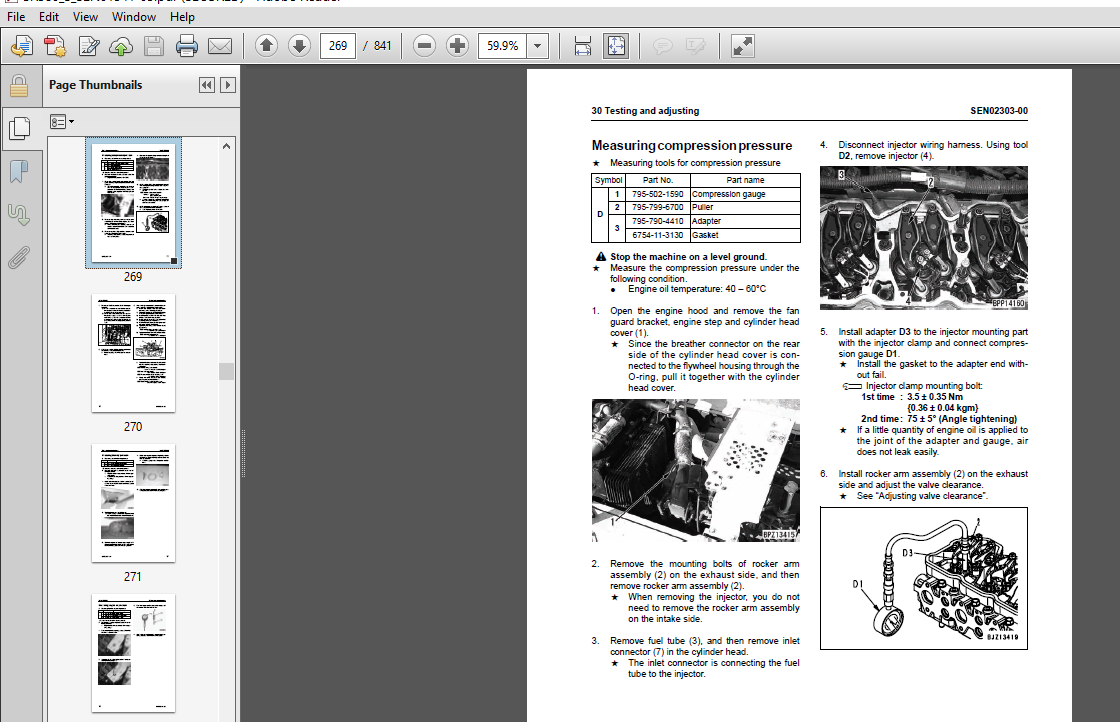
Task: Open the Attachments paperclip icon
Action: (x=19, y=258)
